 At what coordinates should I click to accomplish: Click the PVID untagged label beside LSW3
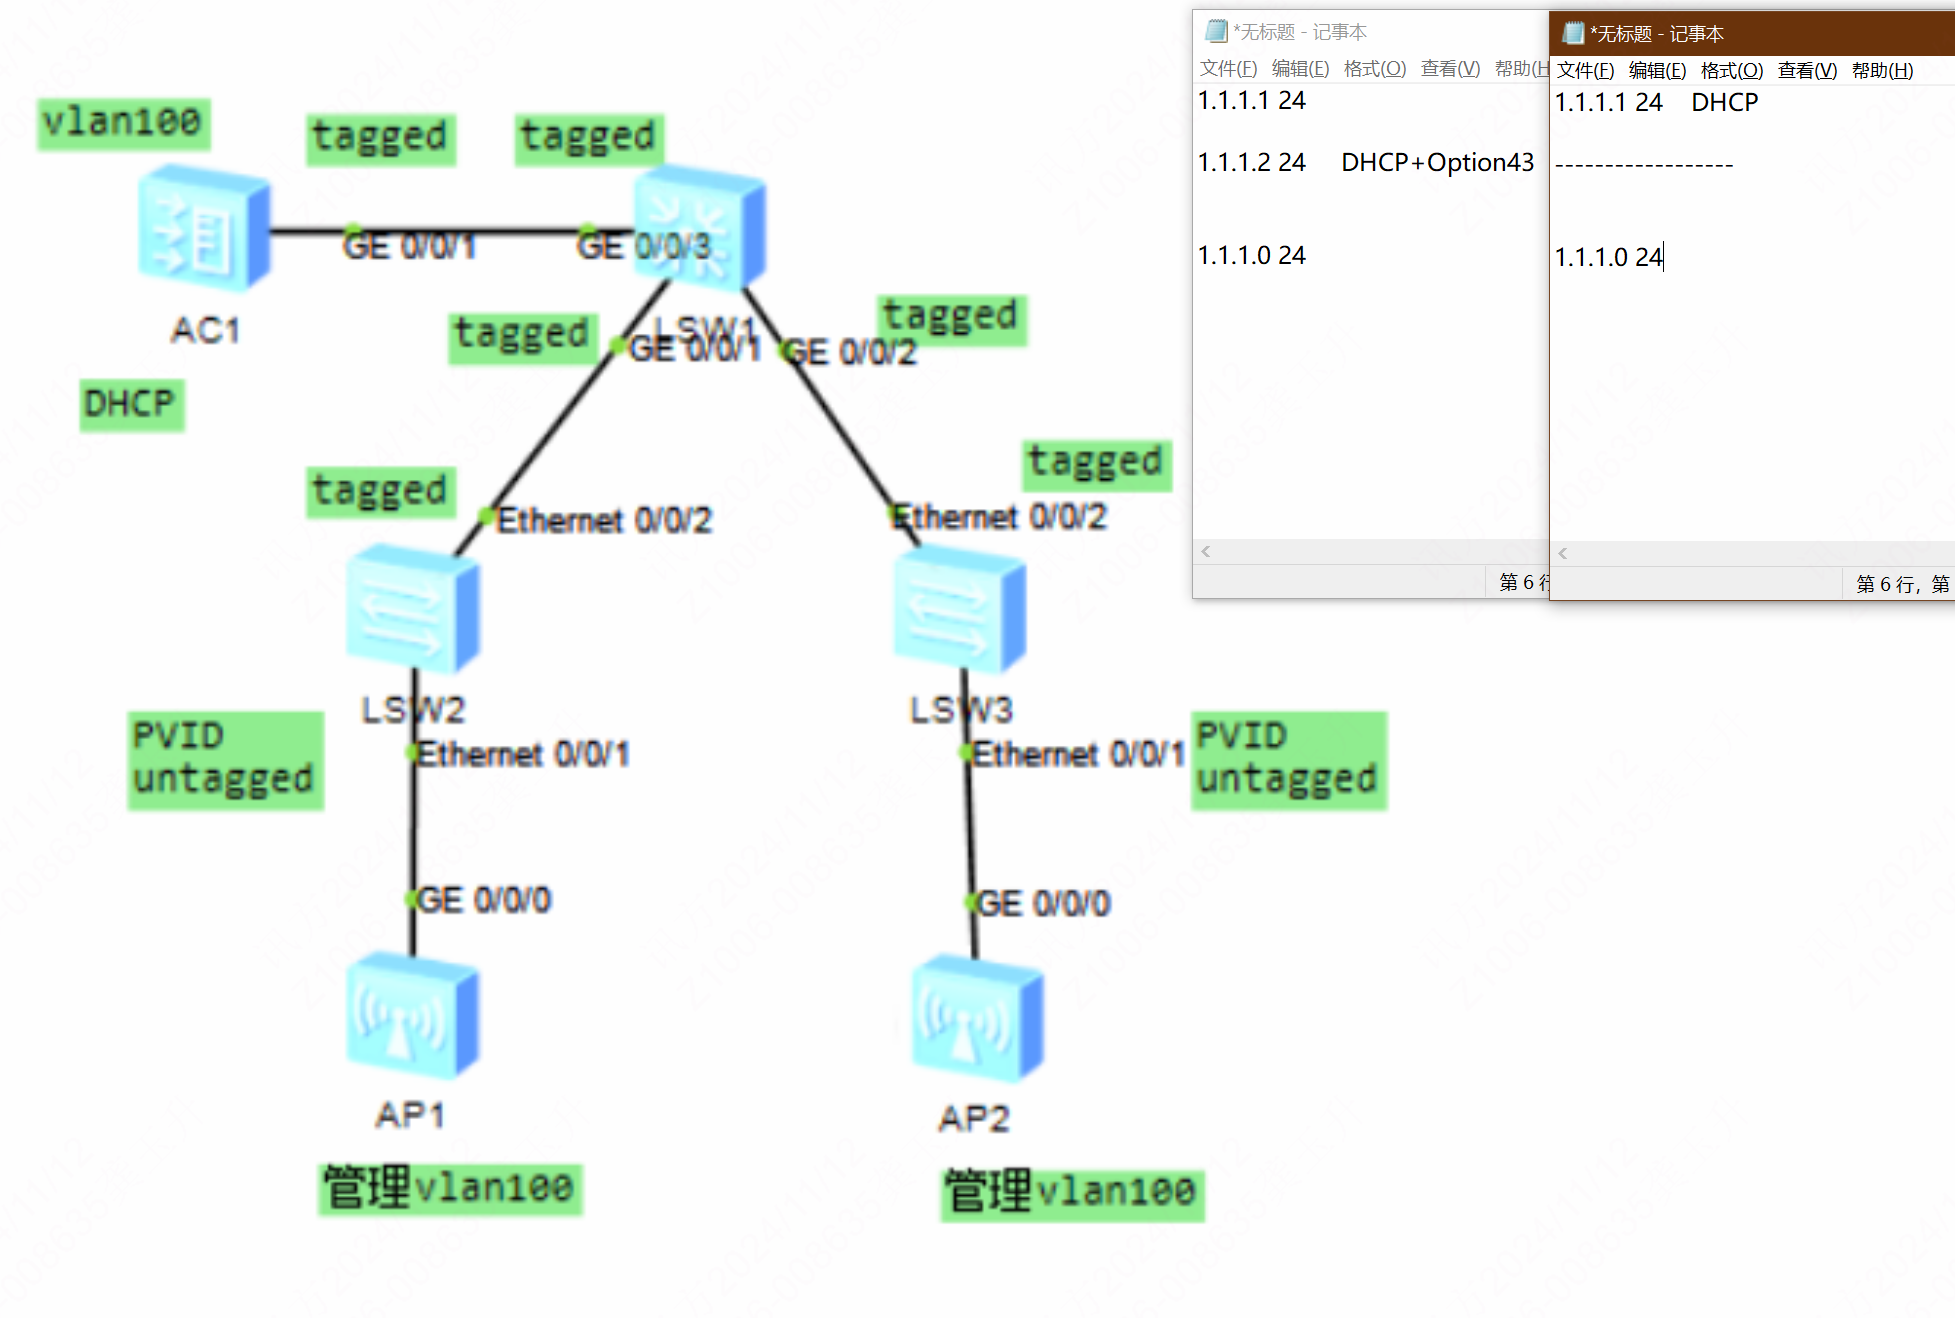1289,761
